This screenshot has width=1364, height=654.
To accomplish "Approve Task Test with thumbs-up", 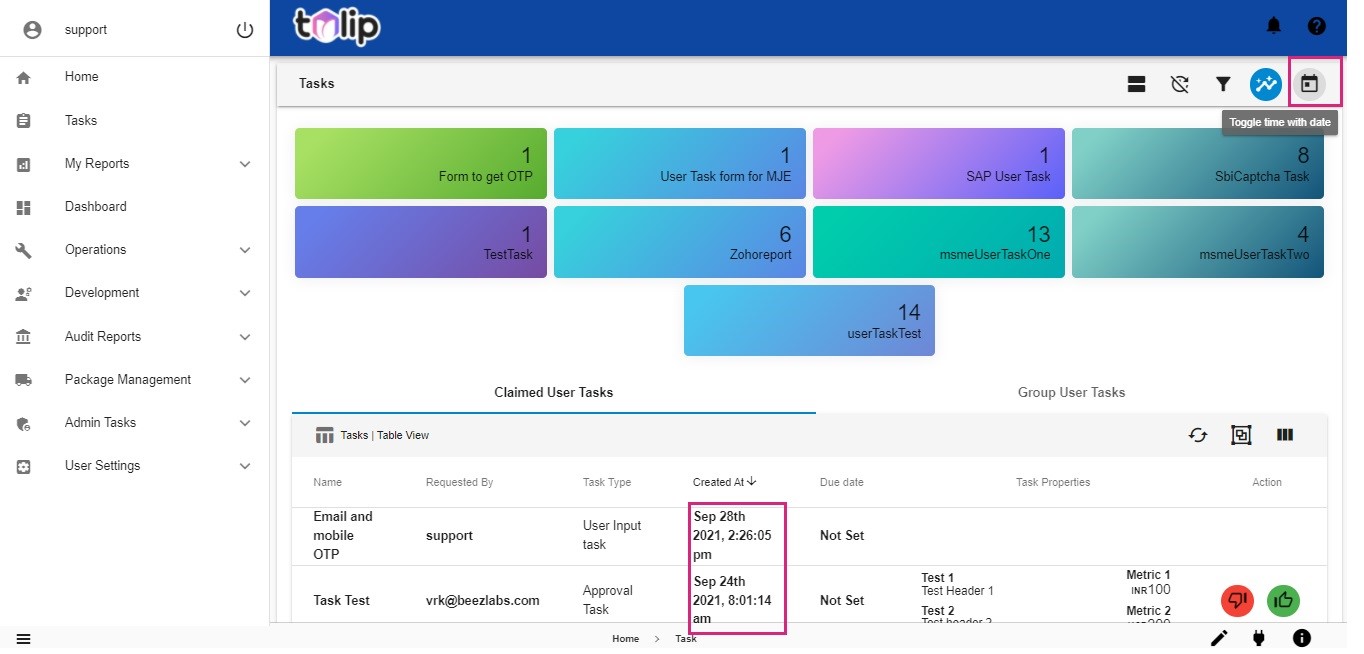I will pyautogui.click(x=1283, y=601).
